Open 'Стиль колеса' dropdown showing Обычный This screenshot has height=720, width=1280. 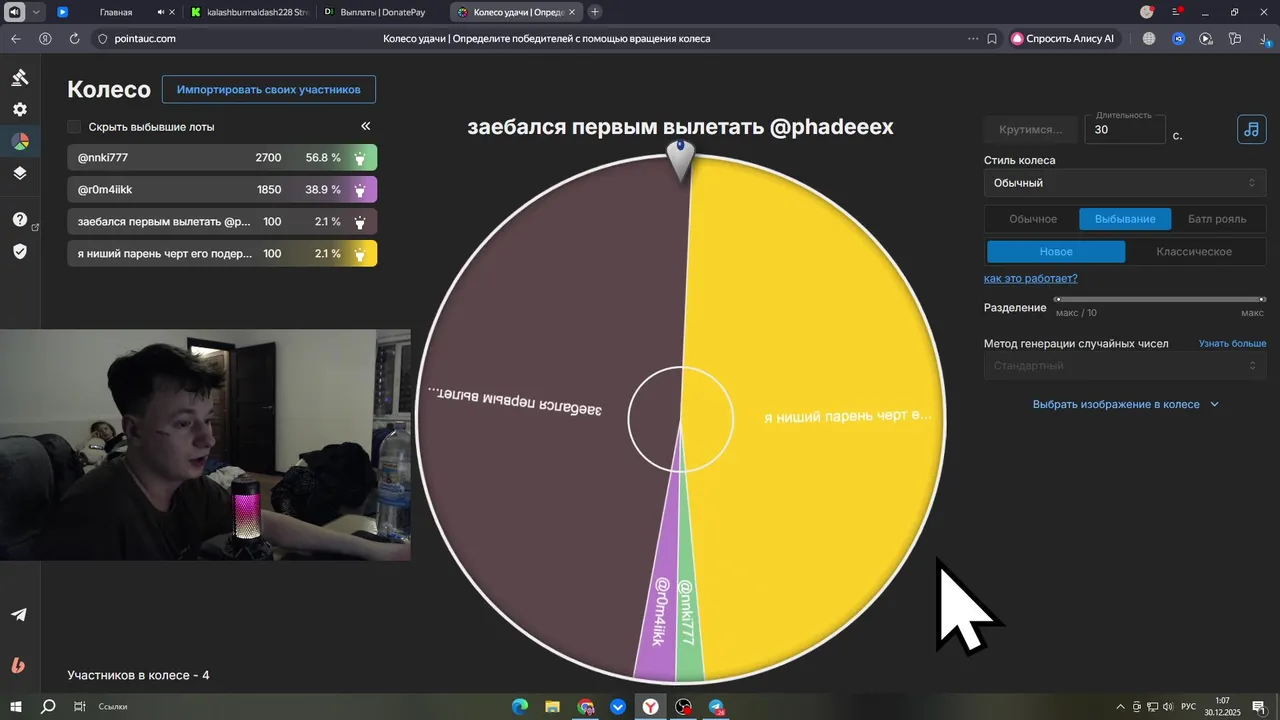(x=1125, y=183)
